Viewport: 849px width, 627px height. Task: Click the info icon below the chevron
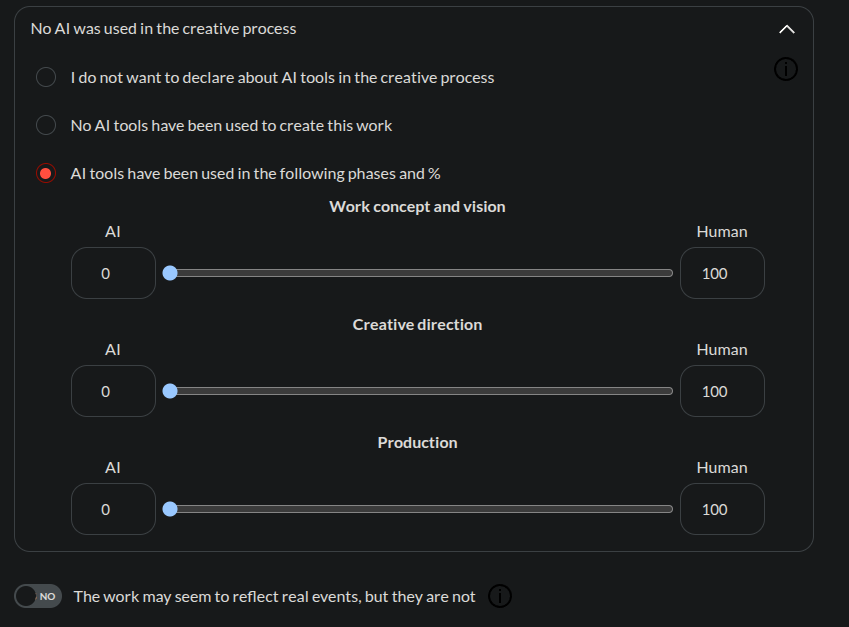point(787,69)
